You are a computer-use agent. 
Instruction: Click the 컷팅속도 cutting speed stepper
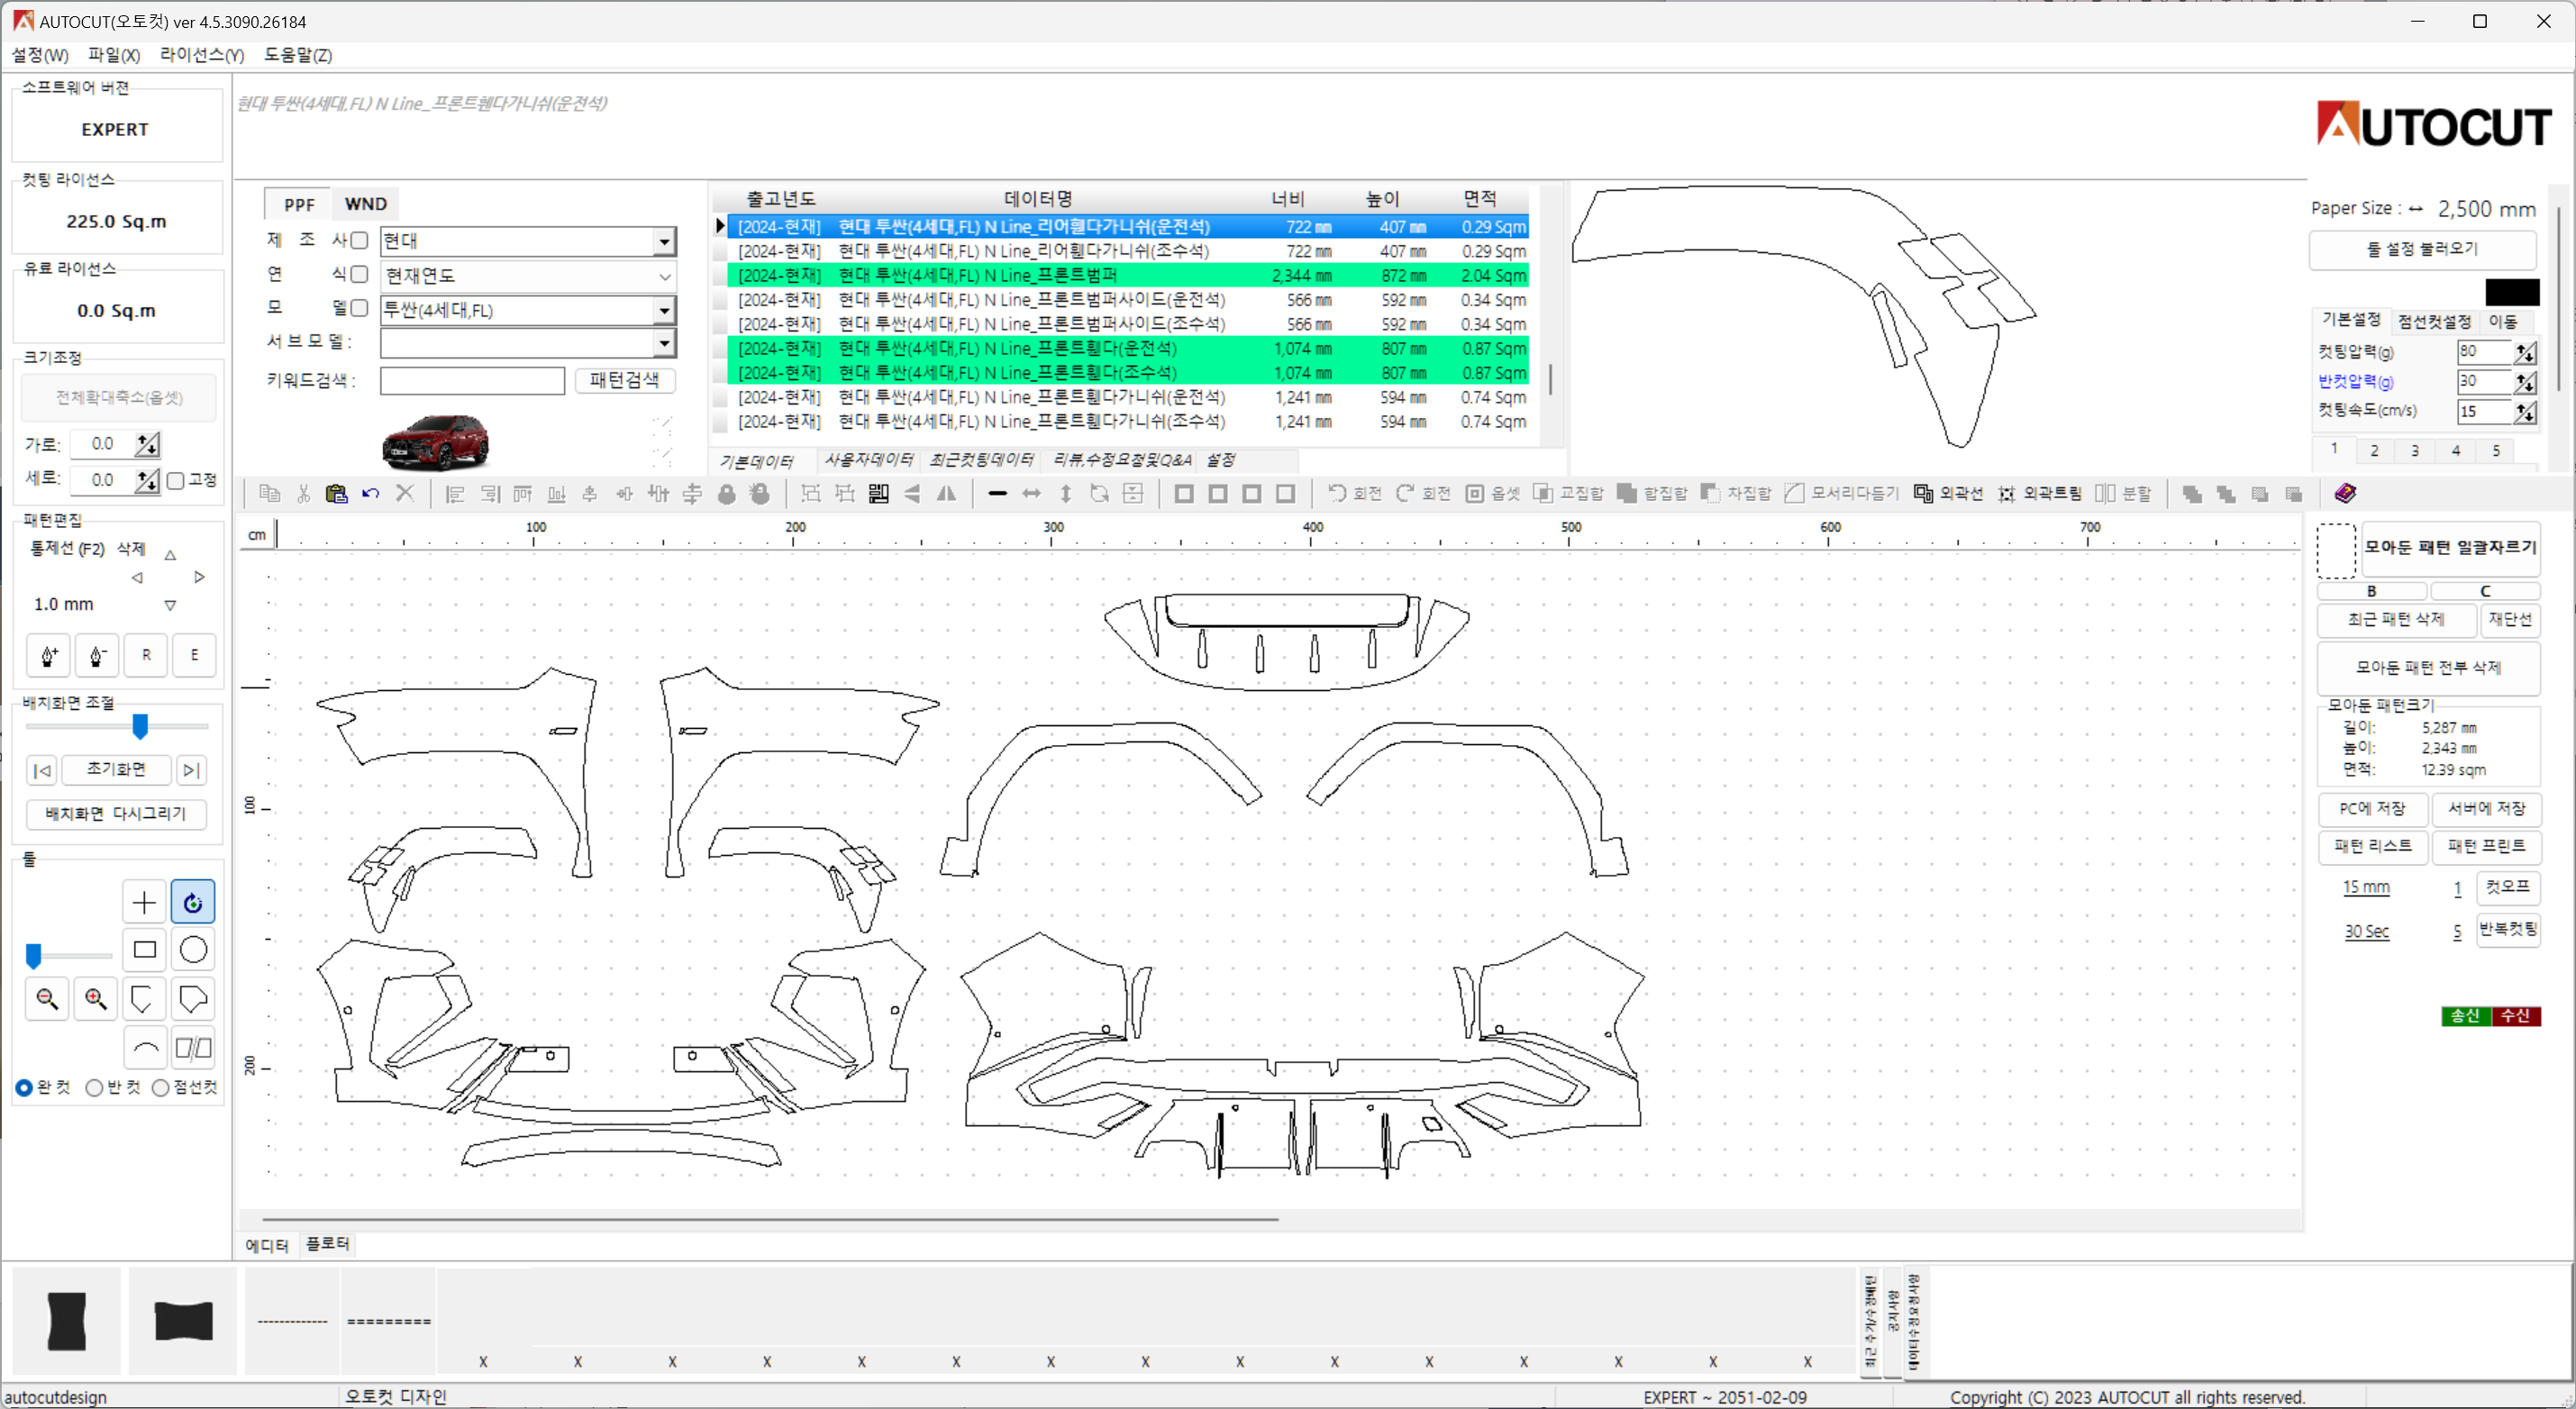click(2525, 412)
